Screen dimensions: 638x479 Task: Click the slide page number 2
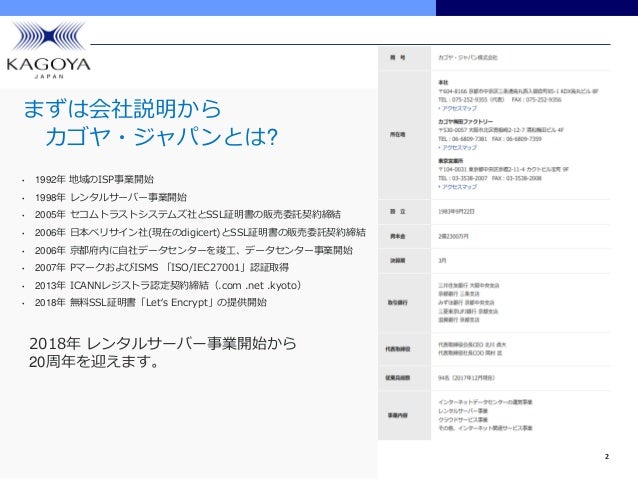(607, 457)
